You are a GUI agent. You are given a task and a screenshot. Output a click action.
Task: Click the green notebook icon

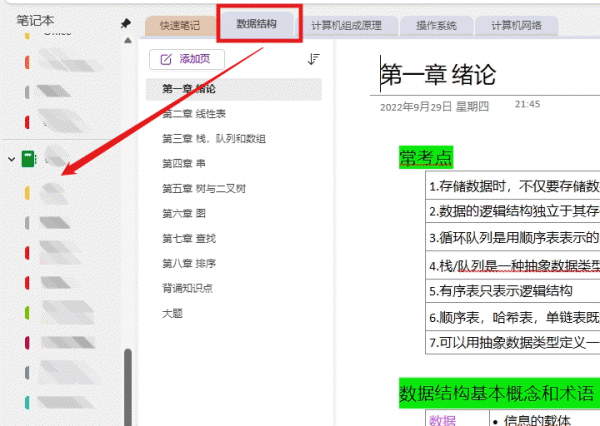click(x=28, y=159)
